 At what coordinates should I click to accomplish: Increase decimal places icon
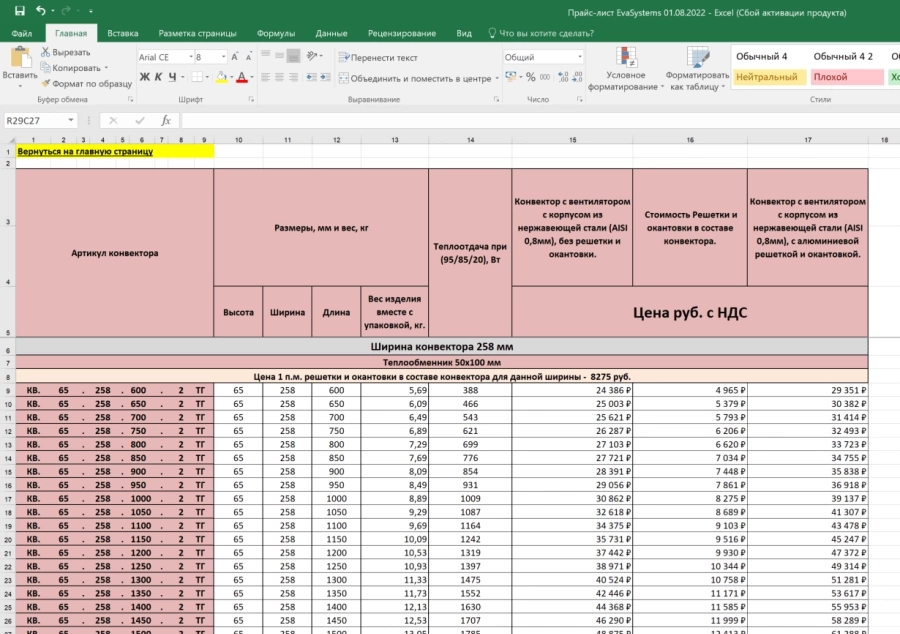563,77
